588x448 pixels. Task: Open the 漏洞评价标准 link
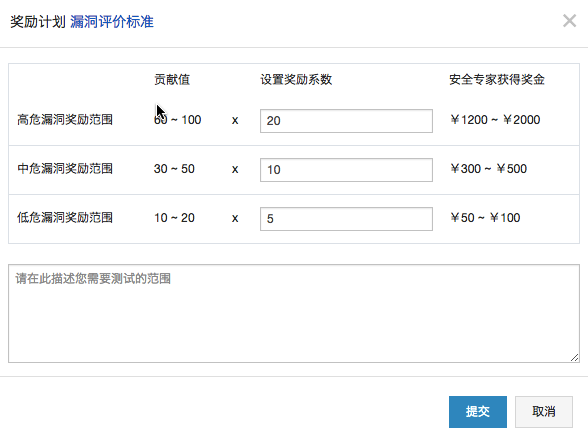click(112, 22)
